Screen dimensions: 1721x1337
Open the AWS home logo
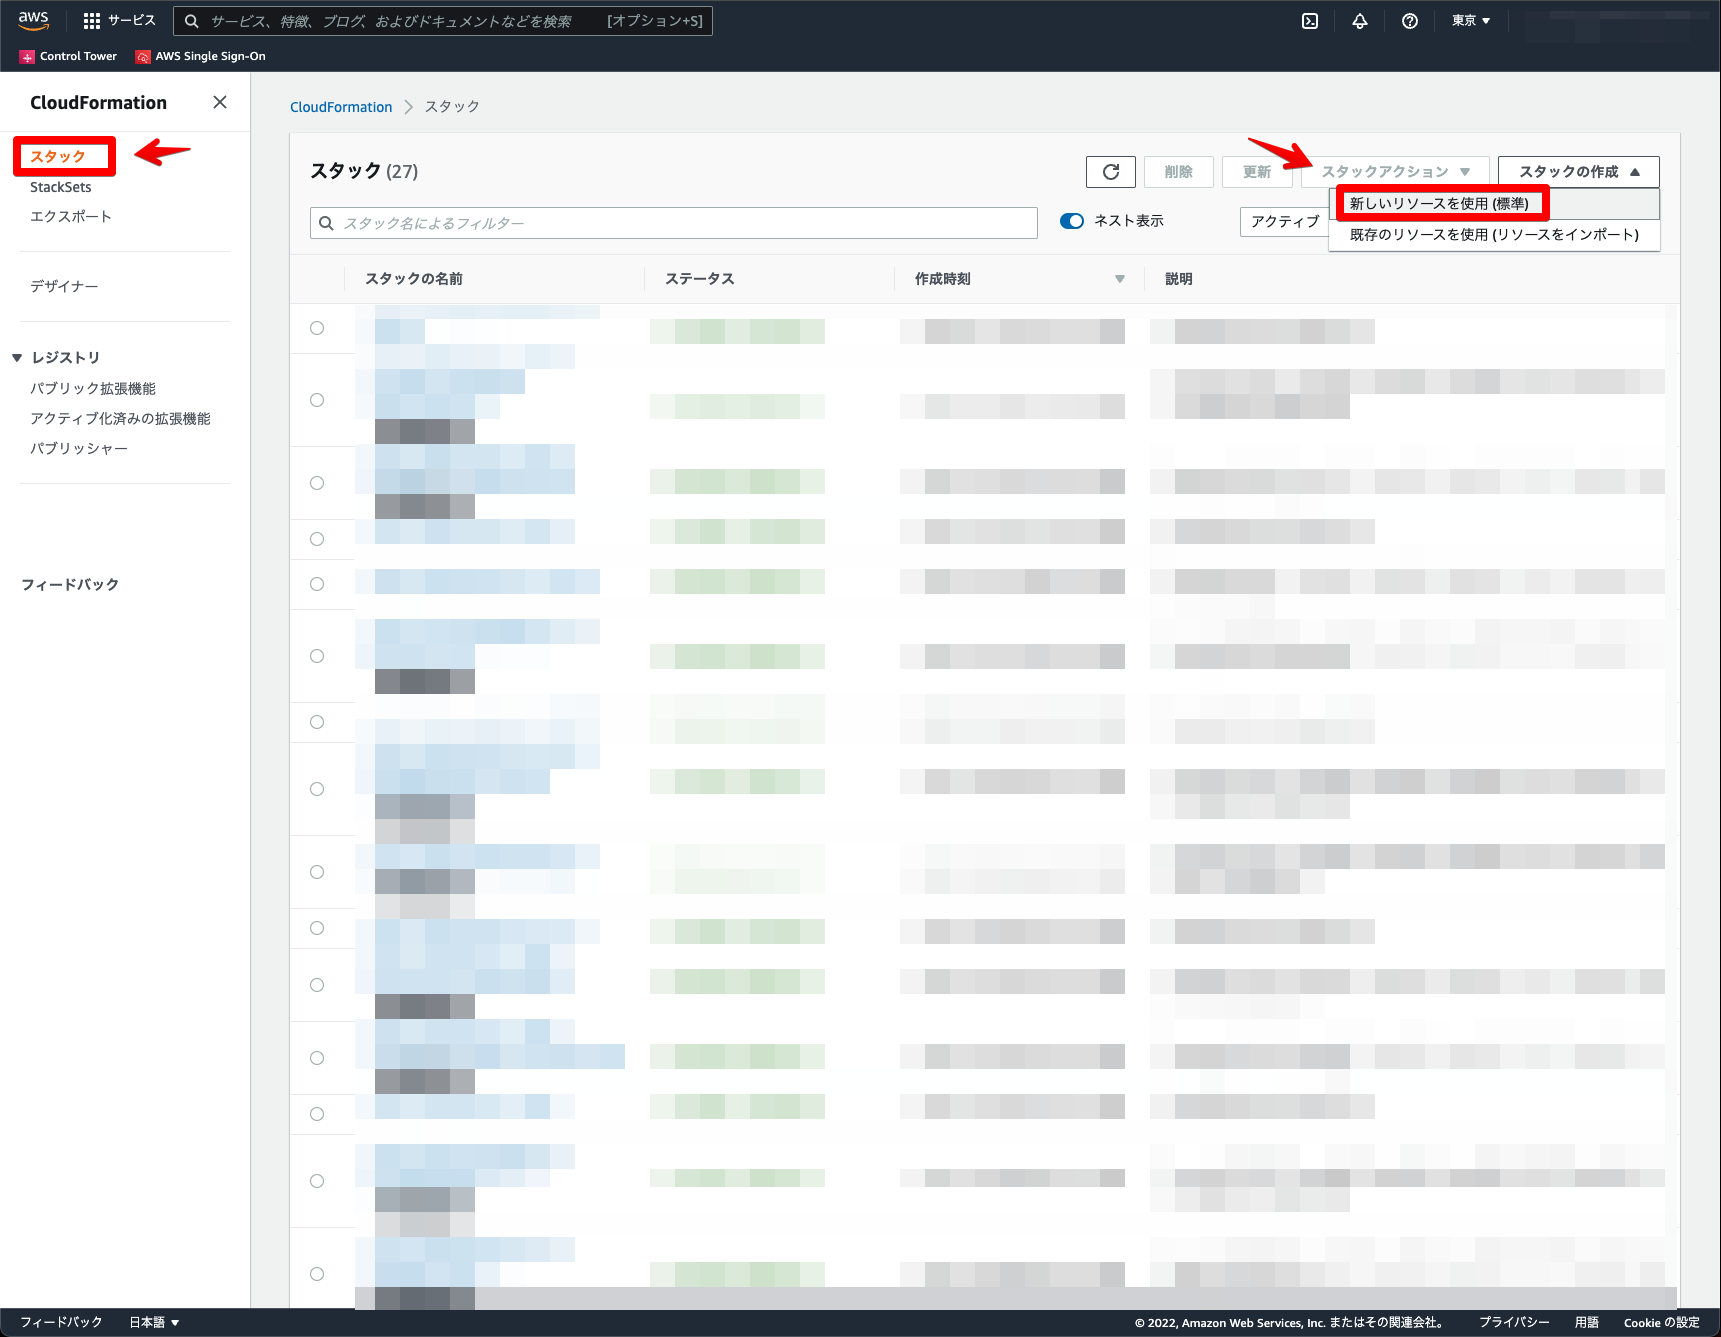[33, 20]
